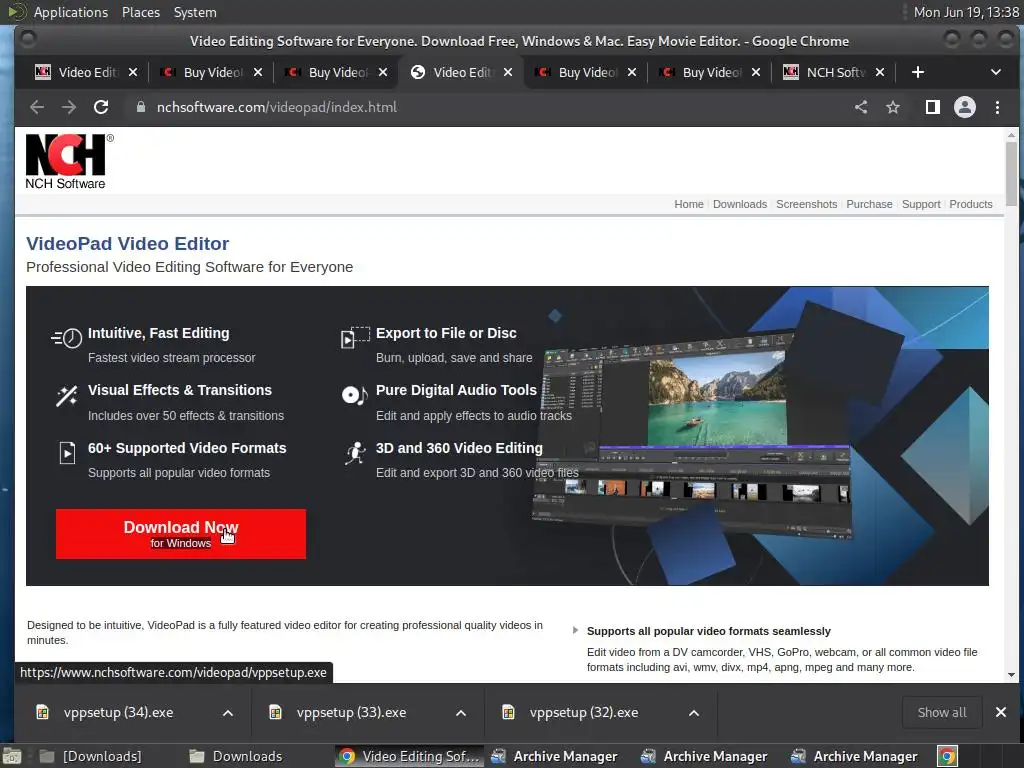Reload the current page

point(101,107)
